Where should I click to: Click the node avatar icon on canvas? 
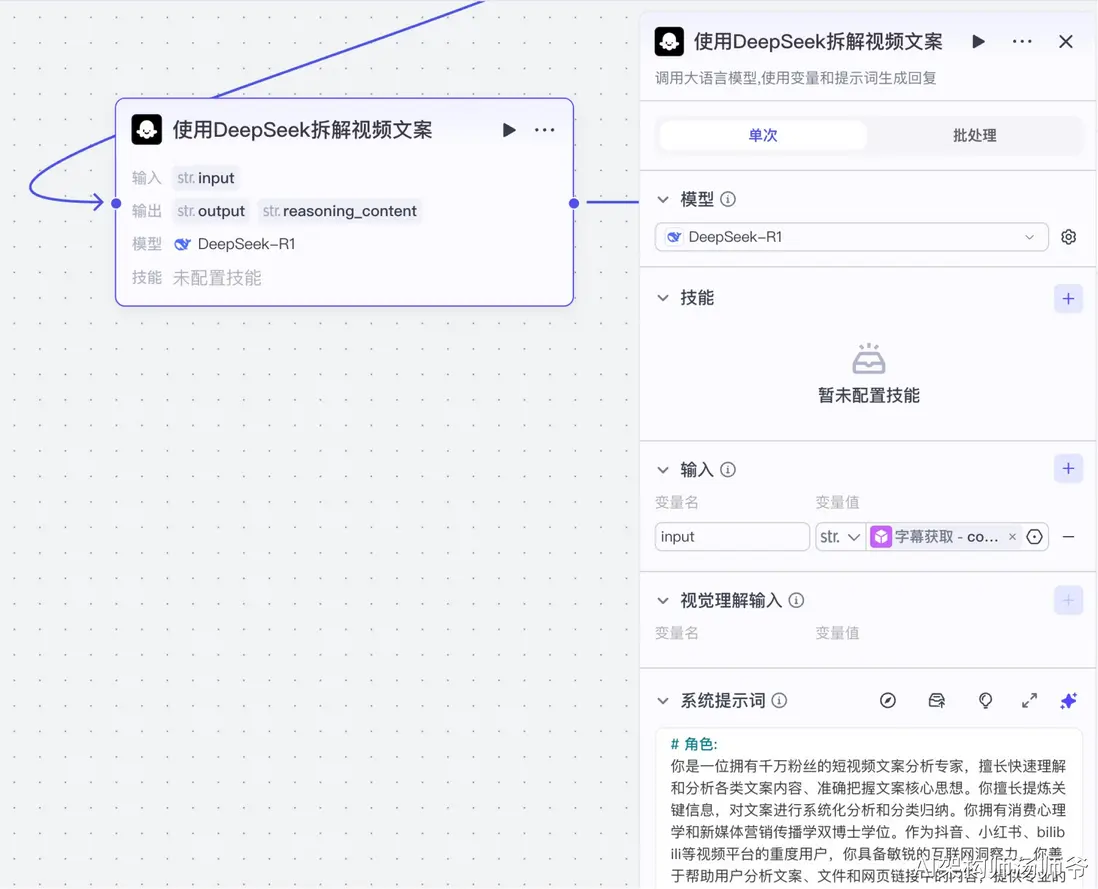[x=147, y=130]
